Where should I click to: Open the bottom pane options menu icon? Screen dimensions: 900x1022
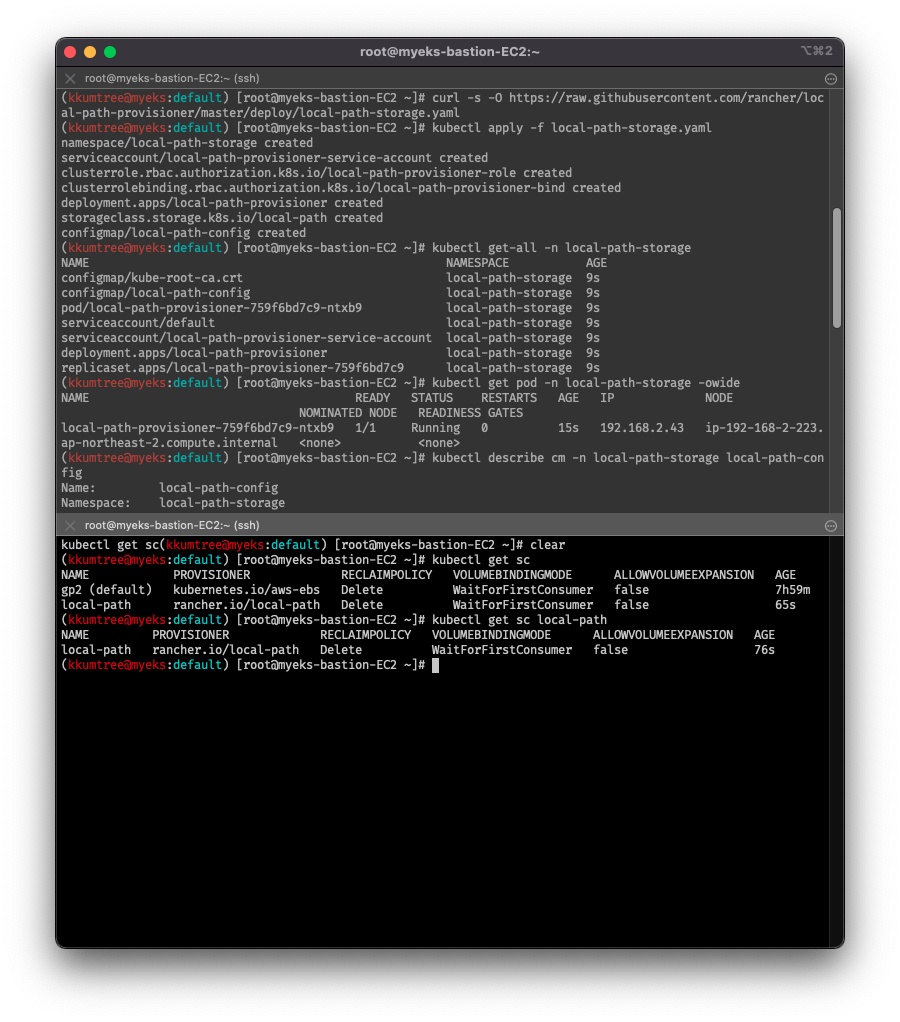point(831,526)
